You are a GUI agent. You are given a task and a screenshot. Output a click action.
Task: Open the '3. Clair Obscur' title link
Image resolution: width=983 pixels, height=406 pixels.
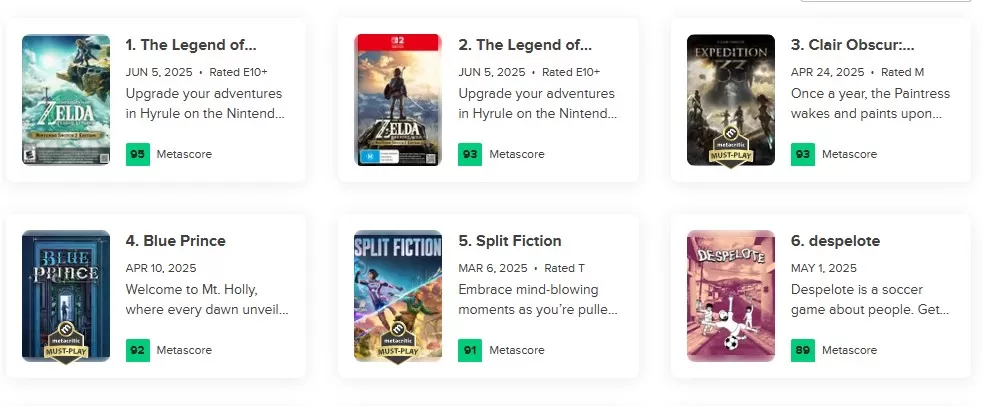pos(853,45)
